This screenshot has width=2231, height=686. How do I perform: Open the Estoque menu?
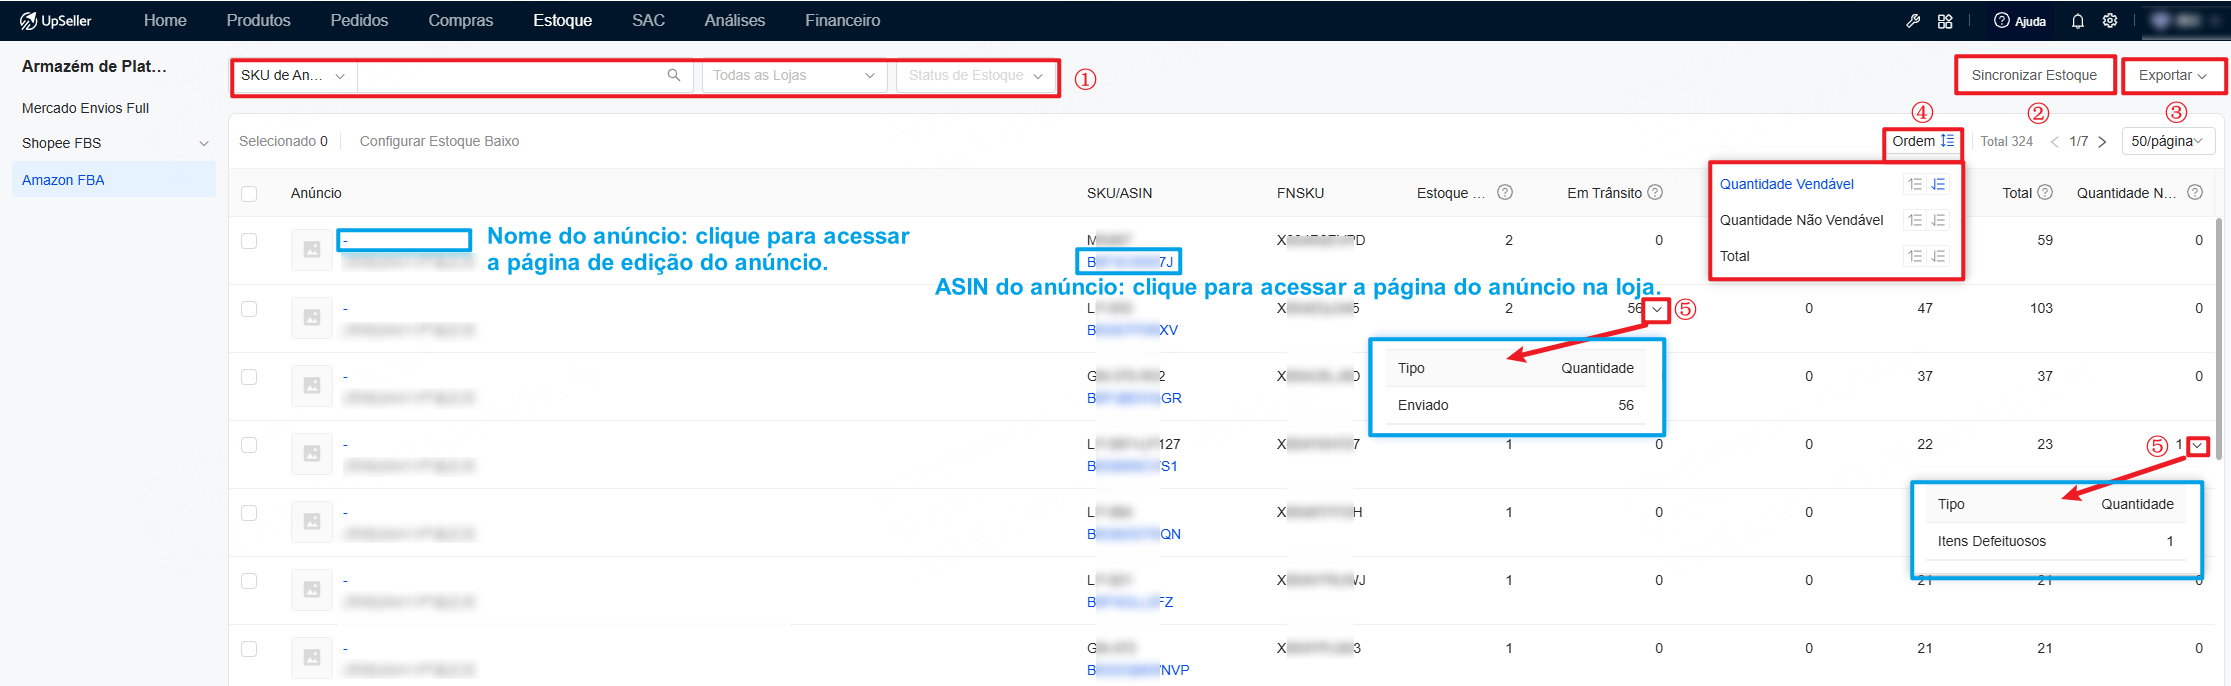(x=562, y=20)
